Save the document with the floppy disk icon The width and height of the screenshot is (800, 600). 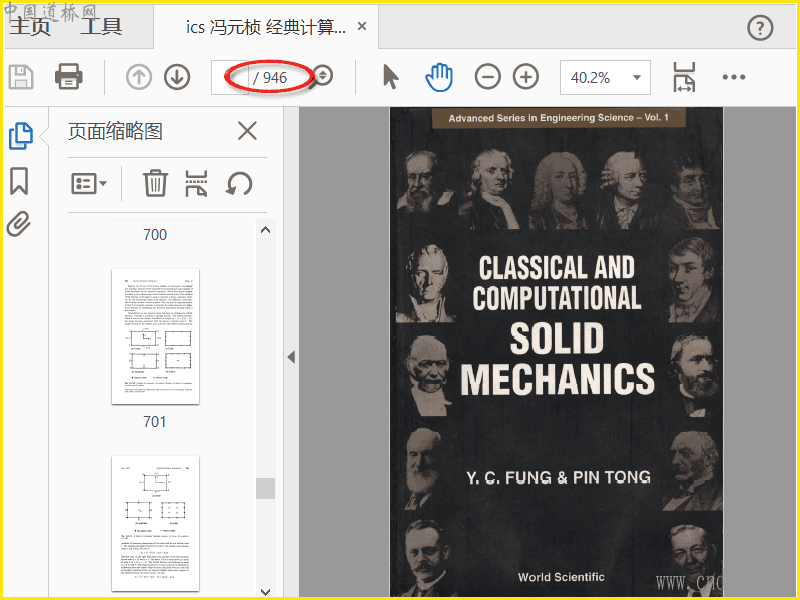click(x=21, y=78)
